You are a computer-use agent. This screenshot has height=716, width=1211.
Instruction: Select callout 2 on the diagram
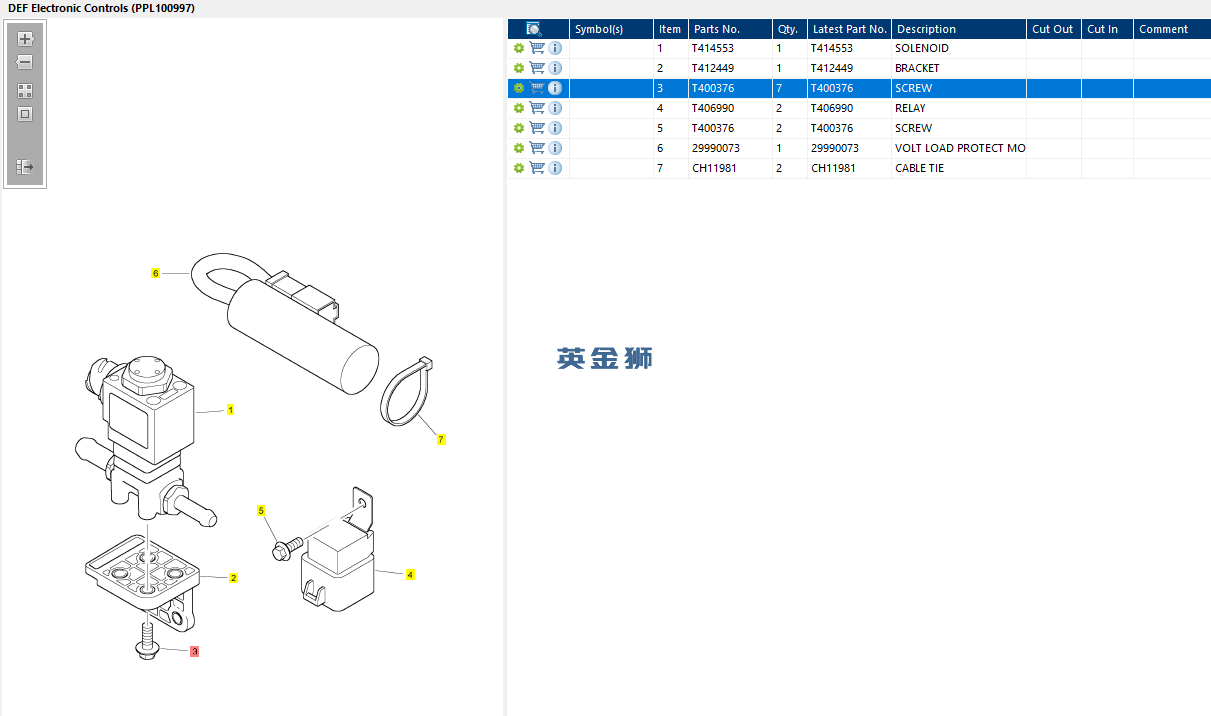[x=233, y=578]
